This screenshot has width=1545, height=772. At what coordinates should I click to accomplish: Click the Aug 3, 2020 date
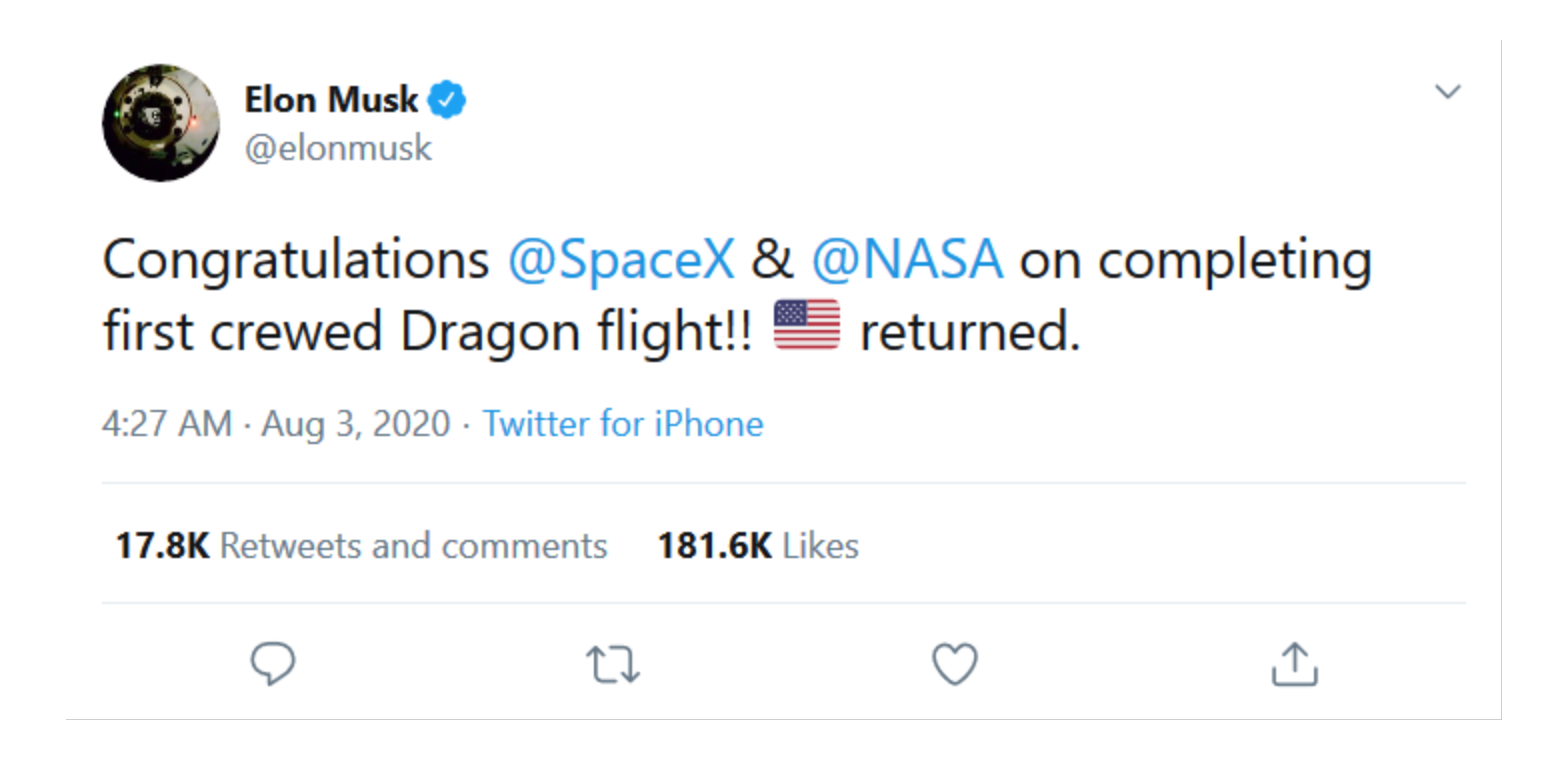click(x=356, y=424)
